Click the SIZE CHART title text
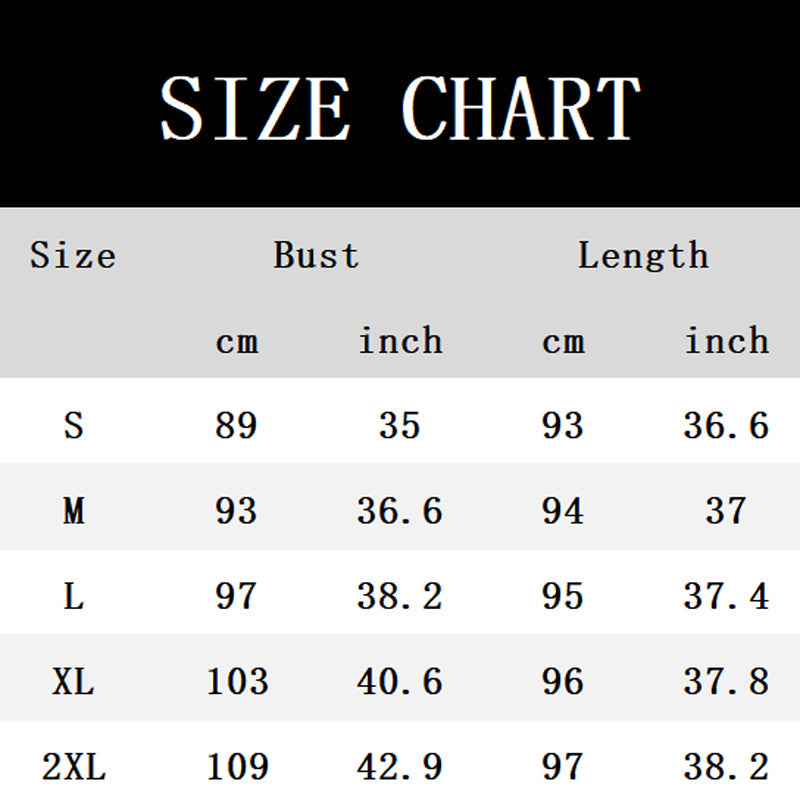The image size is (800, 800). 400,107
